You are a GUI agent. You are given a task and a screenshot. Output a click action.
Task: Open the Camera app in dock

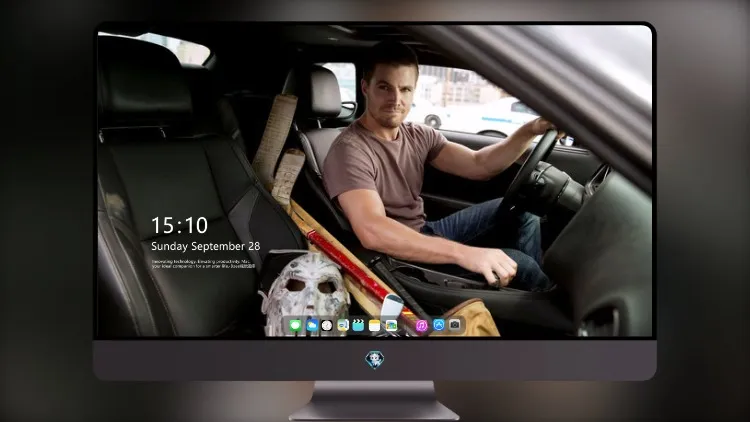pyautogui.click(x=455, y=325)
